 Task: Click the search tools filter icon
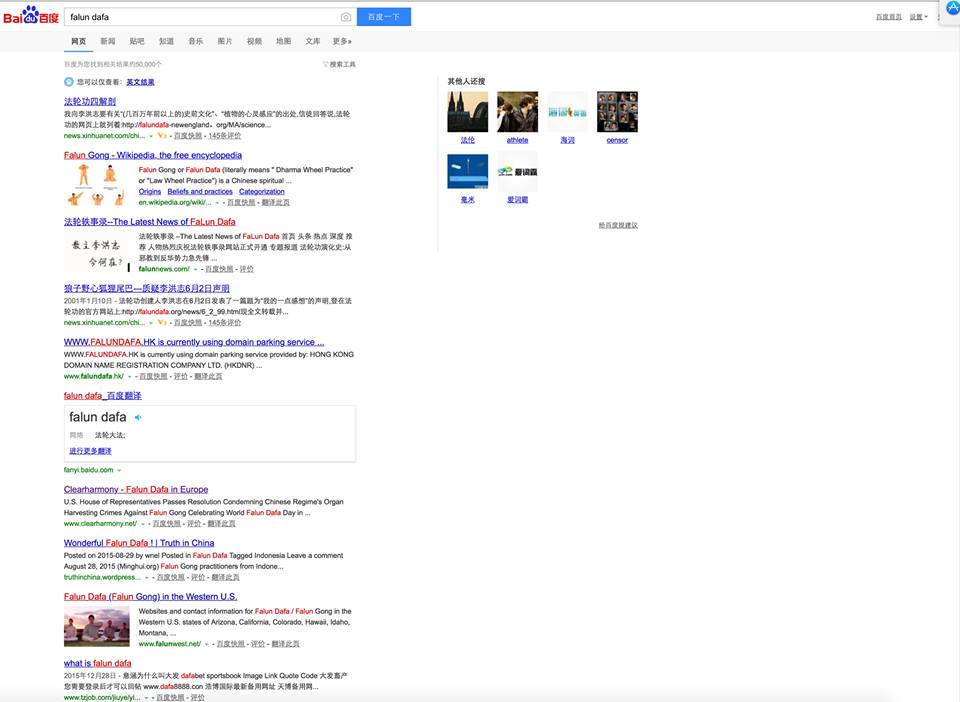click(x=326, y=64)
